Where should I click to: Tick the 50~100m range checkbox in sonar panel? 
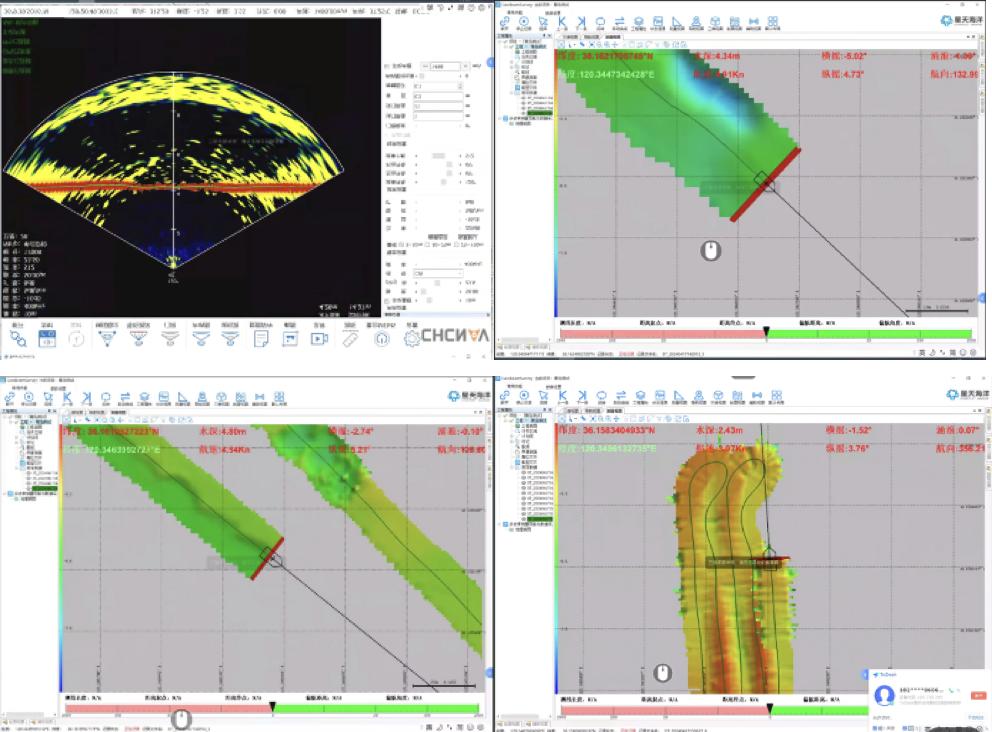point(456,243)
